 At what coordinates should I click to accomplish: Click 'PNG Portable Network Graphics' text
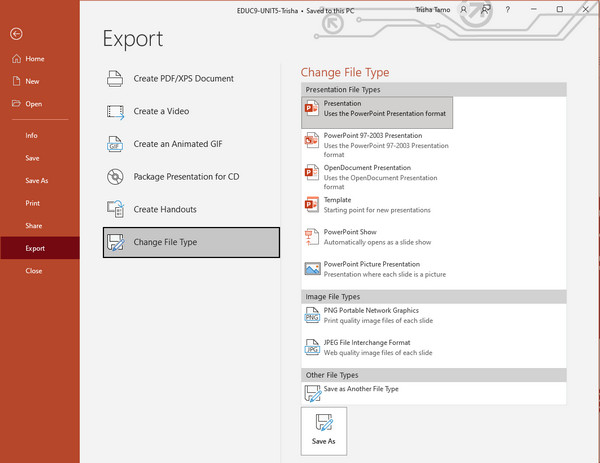(371, 310)
